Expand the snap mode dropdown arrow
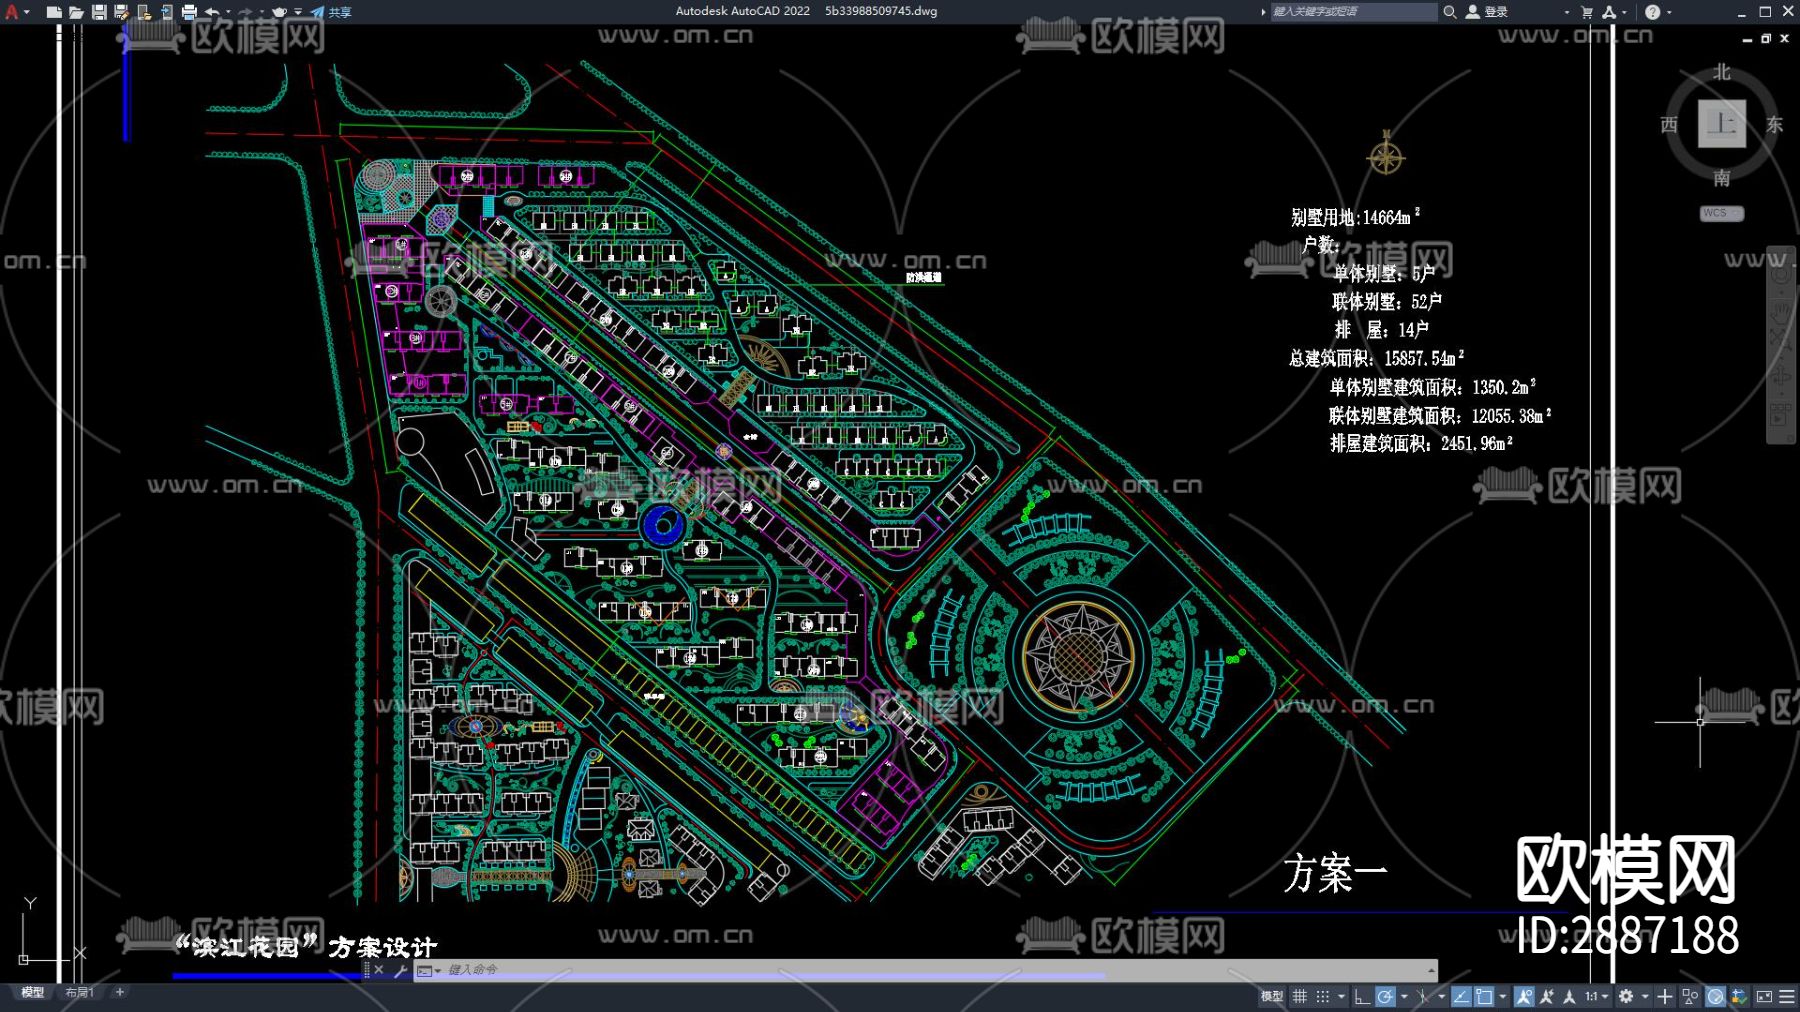Screen dimensions: 1800x1012 [1341, 996]
